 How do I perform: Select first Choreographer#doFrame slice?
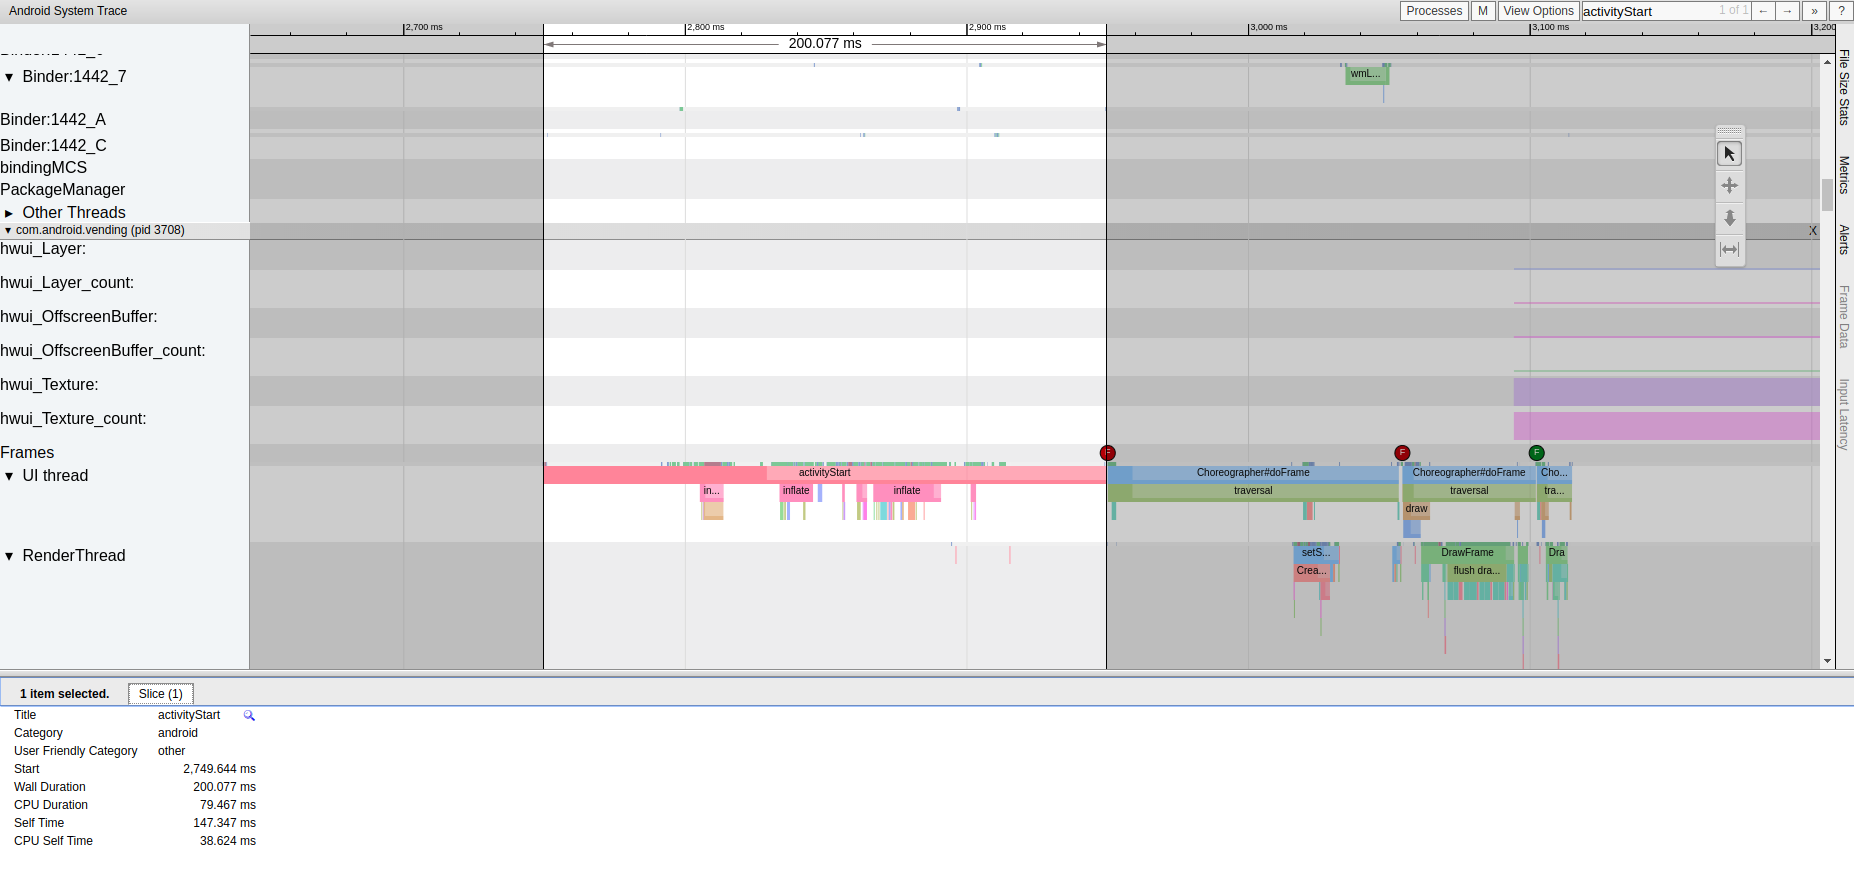(1253, 473)
